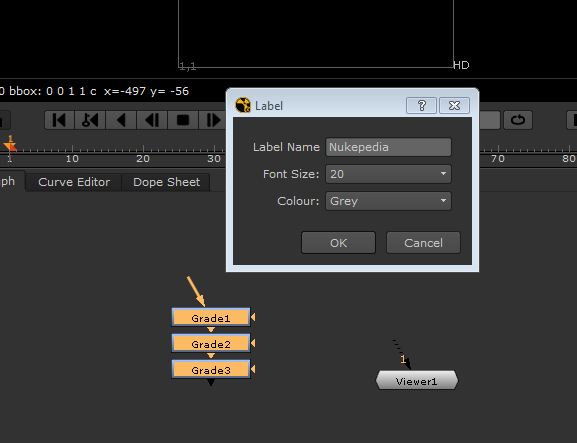Click Grade3 output arrow
The height and width of the screenshot is (443, 577).
point(211,382)
